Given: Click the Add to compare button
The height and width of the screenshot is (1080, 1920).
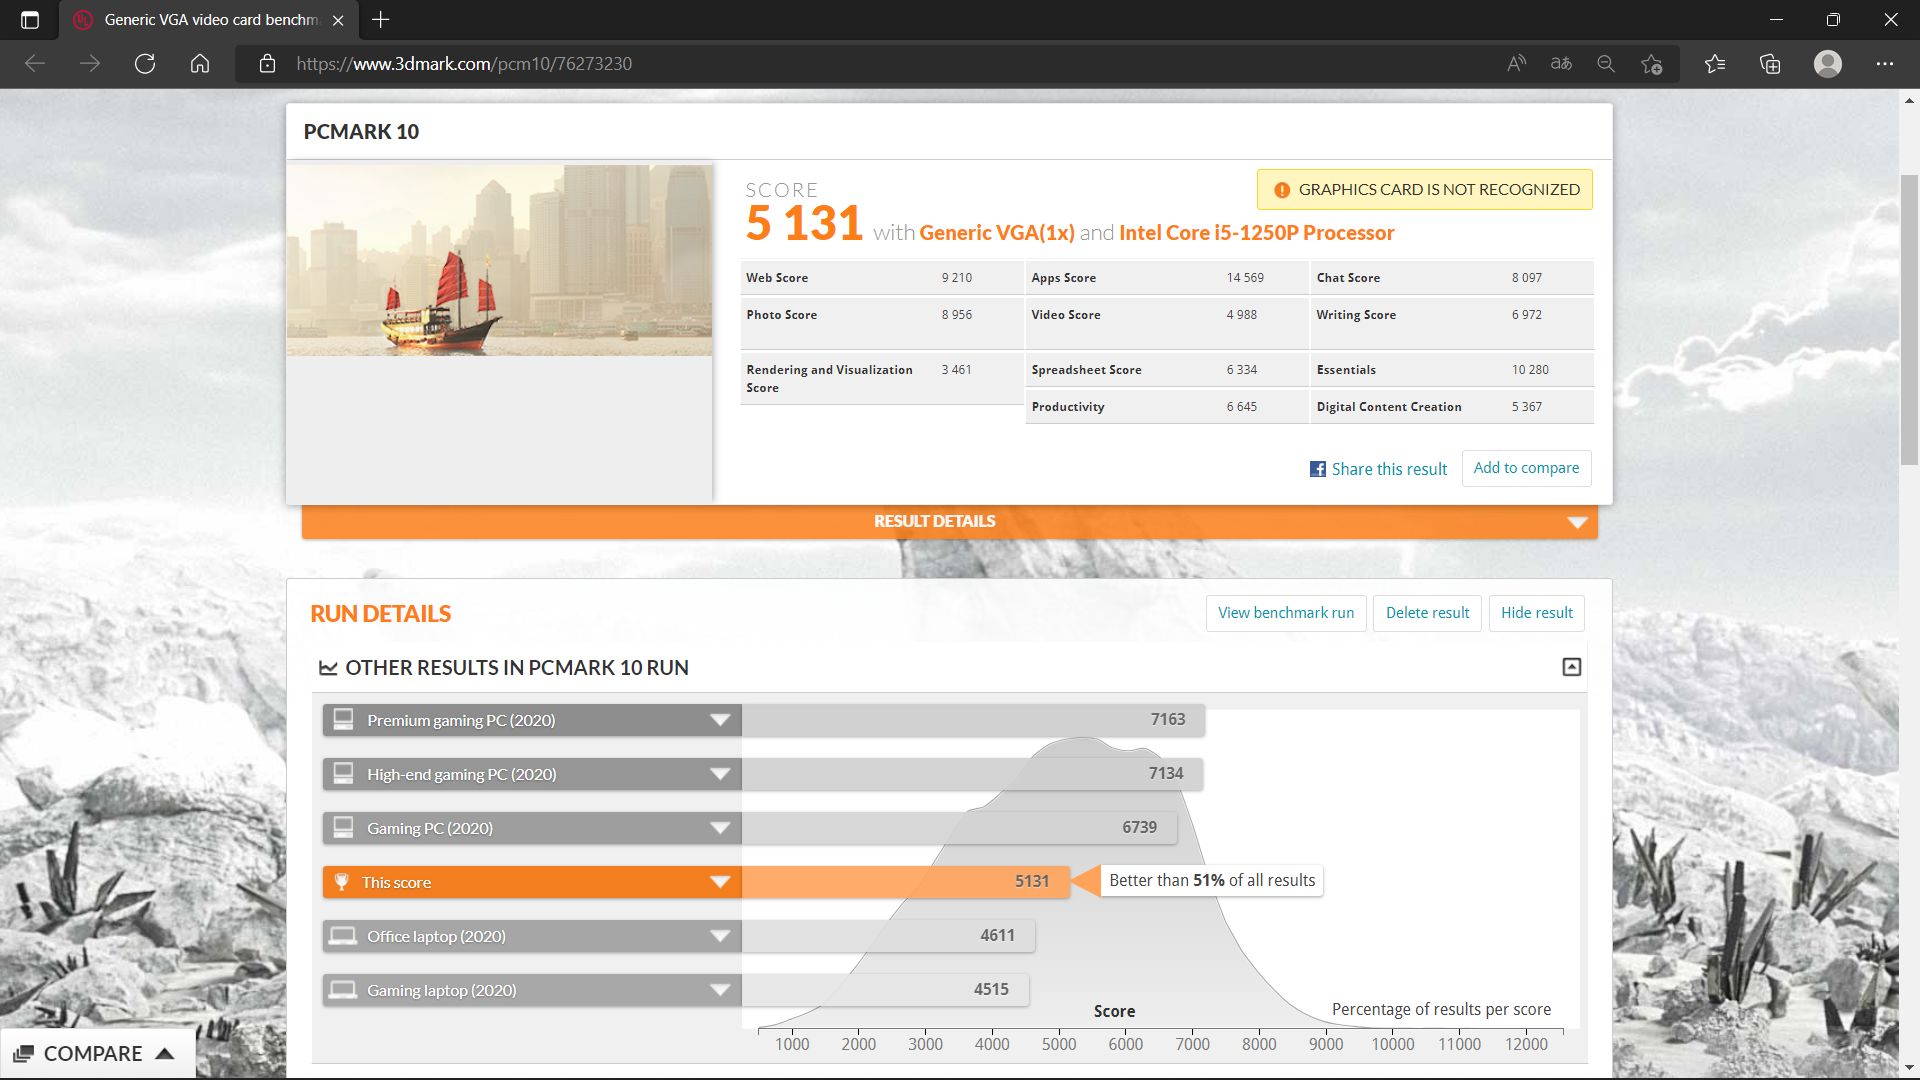Looking at the screenshot, I should click(x=1526, y=468).
